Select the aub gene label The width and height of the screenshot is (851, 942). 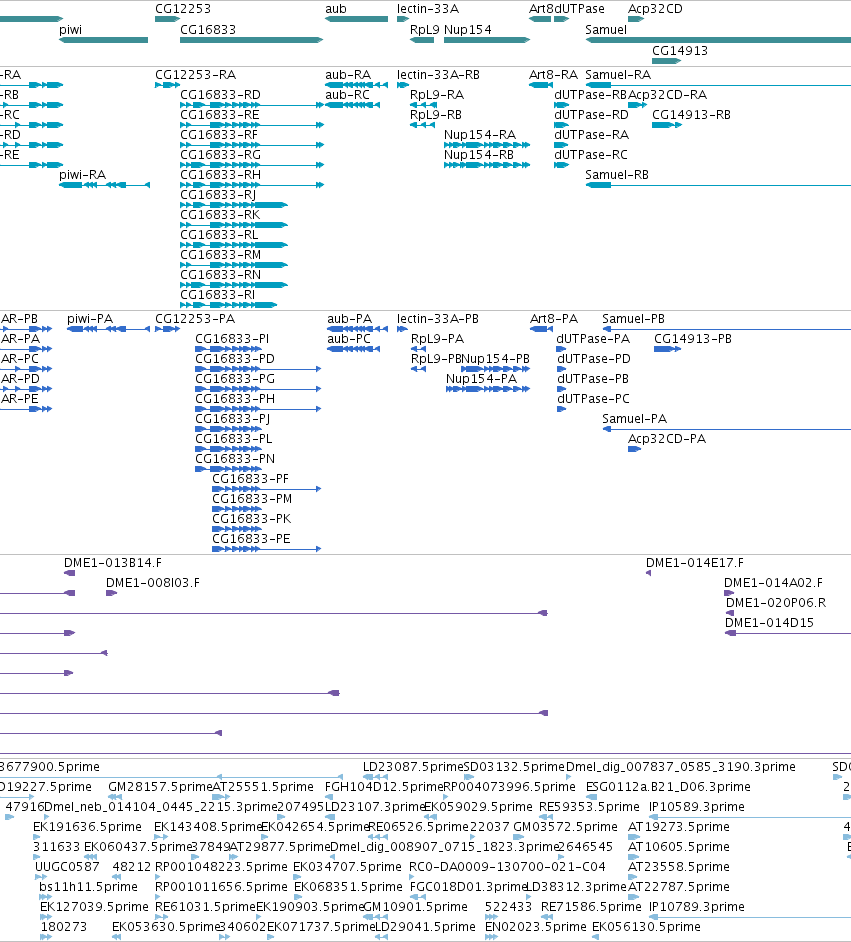coord(336,8)
